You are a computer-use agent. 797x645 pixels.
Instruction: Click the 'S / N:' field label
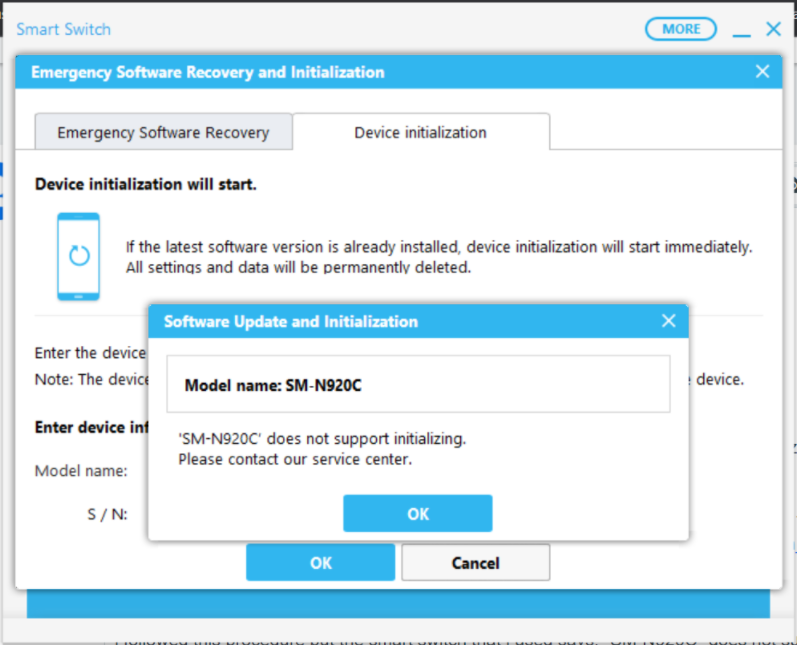[x=107, y=515]
